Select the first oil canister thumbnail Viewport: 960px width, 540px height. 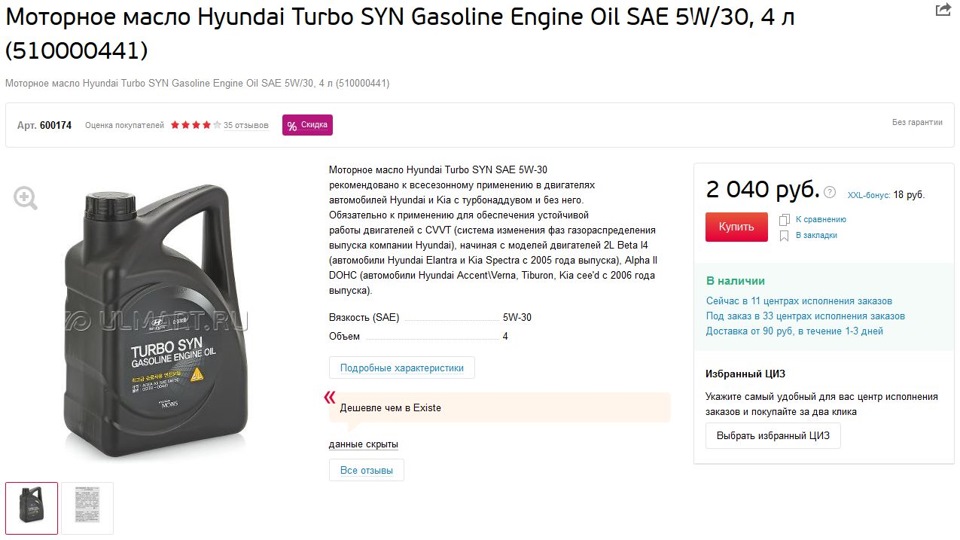coord(32,508)
